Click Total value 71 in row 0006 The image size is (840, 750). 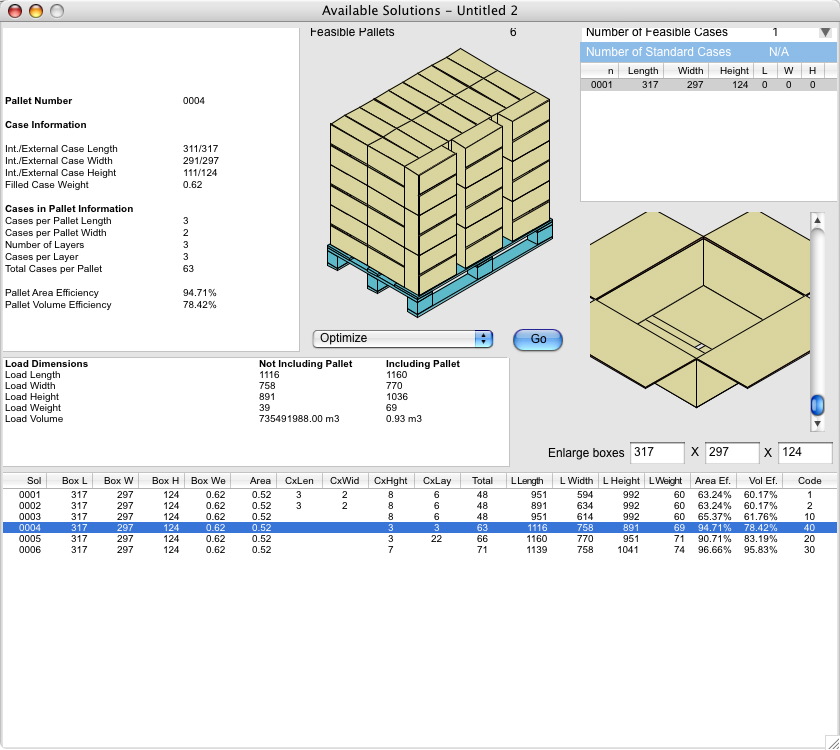(x=482, y=550)
